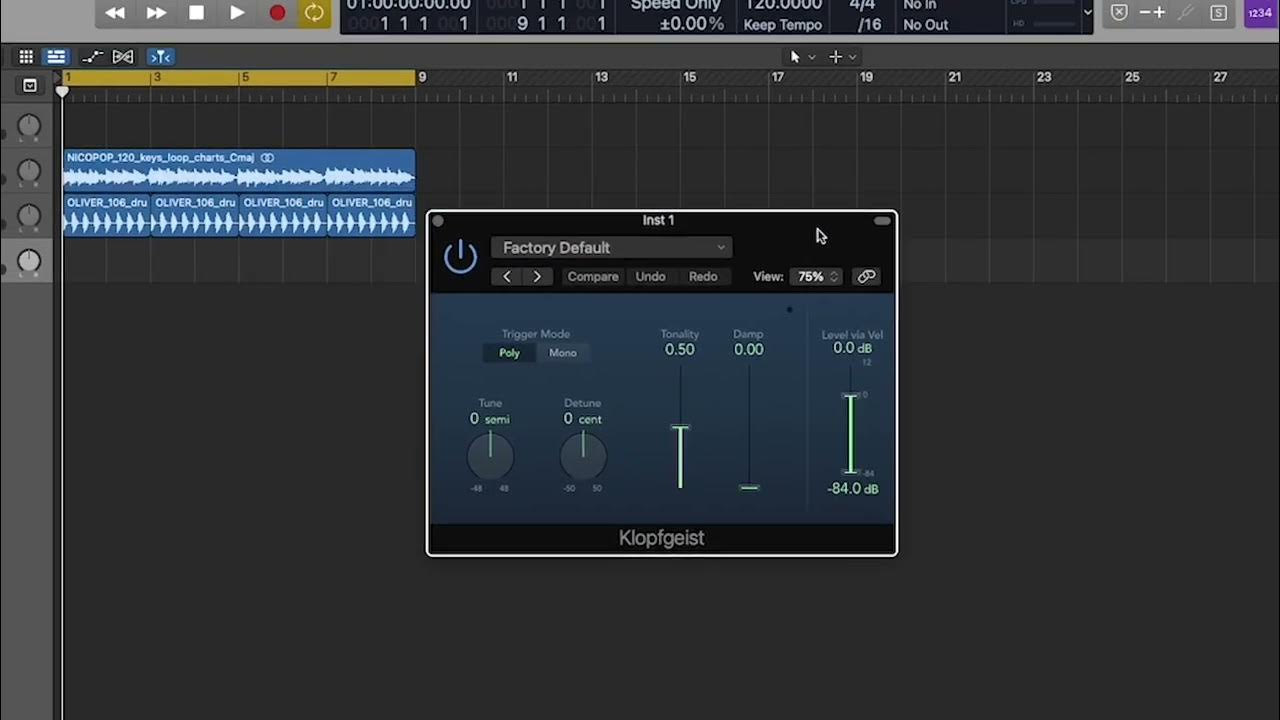This screenshot has height=720, width=1280.
Task: Toggle the blue list view button
Action: pyautogui.click(x=56, y=57)
